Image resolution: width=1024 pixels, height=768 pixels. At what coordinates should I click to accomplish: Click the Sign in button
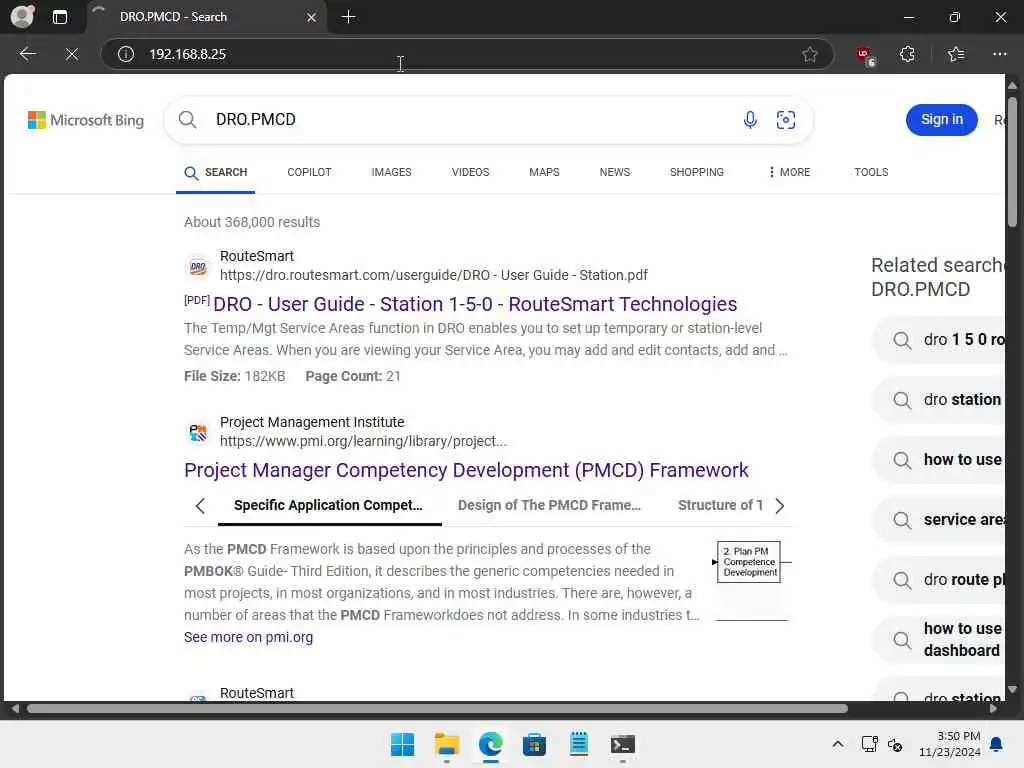[941, 120]
